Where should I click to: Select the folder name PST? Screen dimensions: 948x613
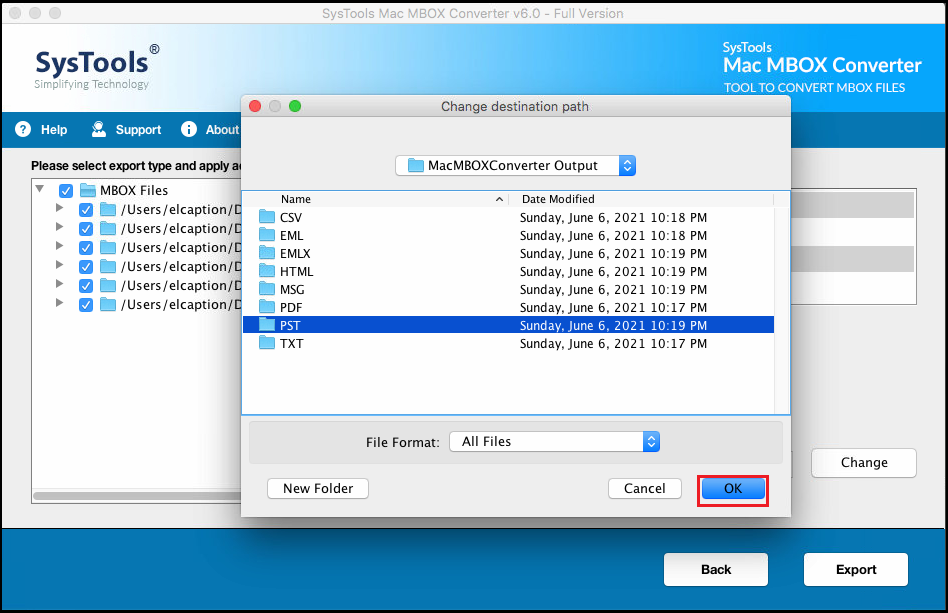coord(290,326)
